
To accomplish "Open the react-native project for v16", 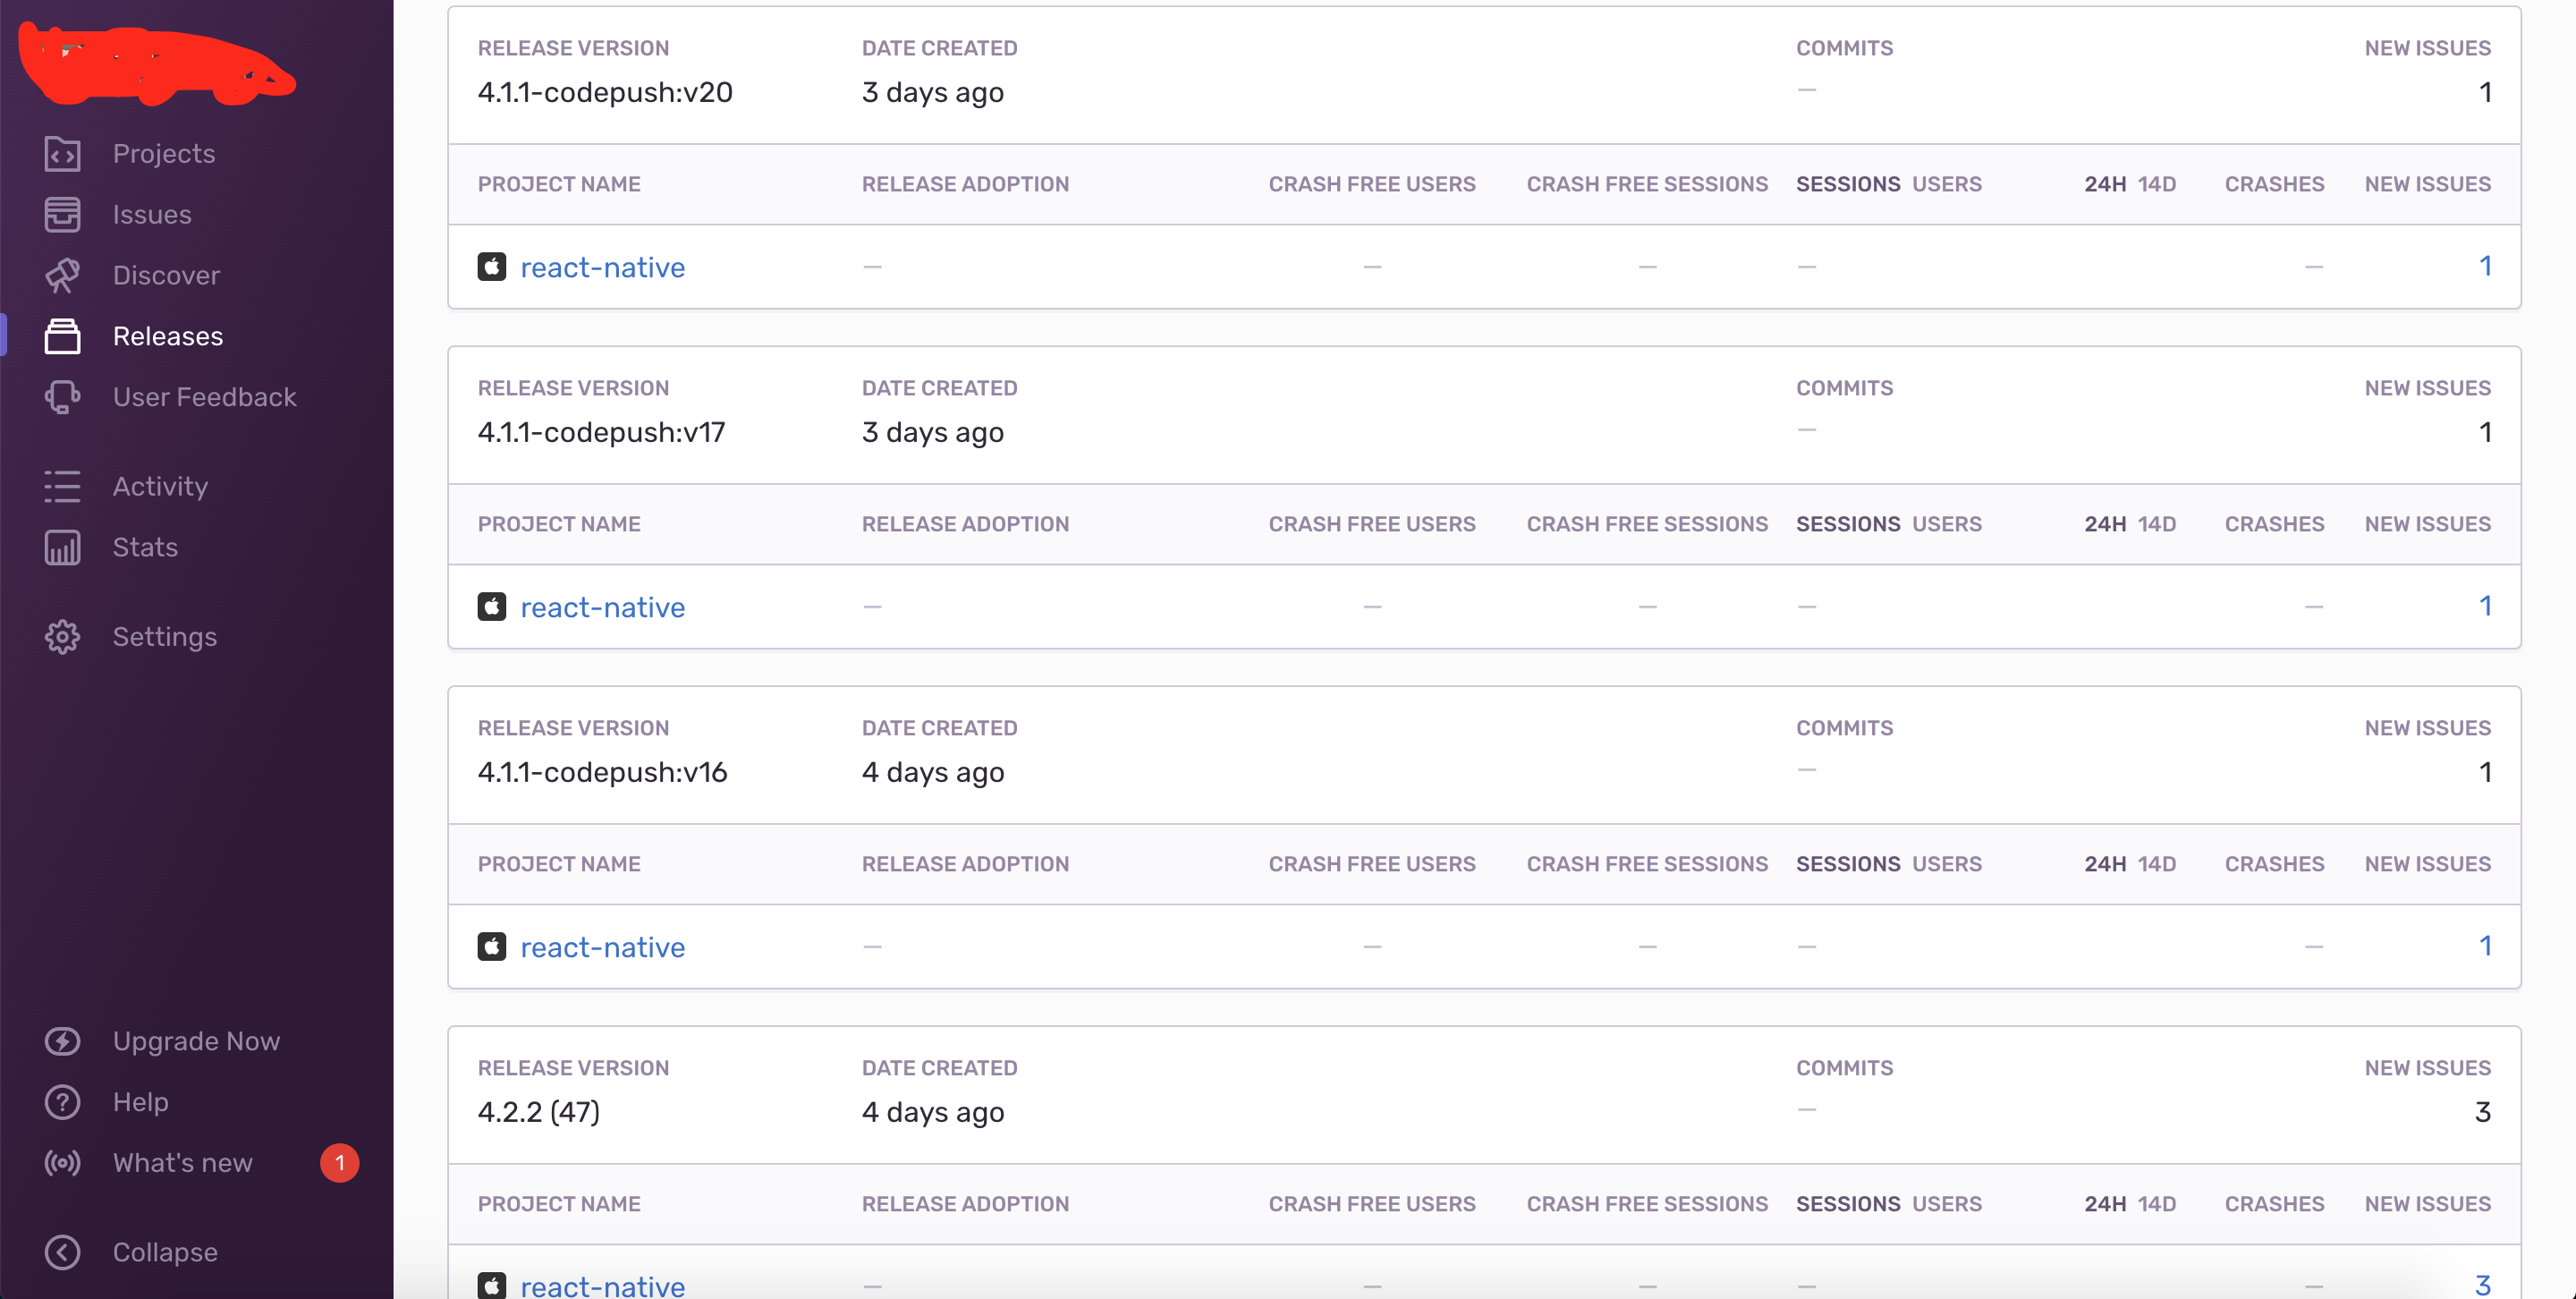I will click(x=602, y=946).
